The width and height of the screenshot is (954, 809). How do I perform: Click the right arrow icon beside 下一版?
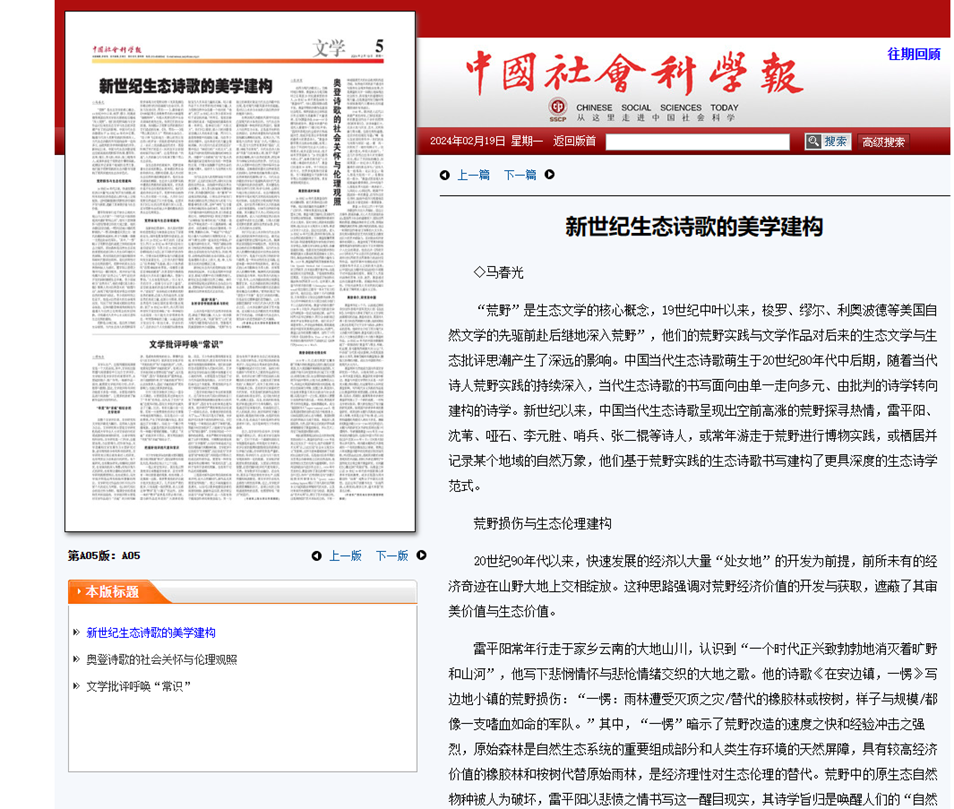click(421, 555)
